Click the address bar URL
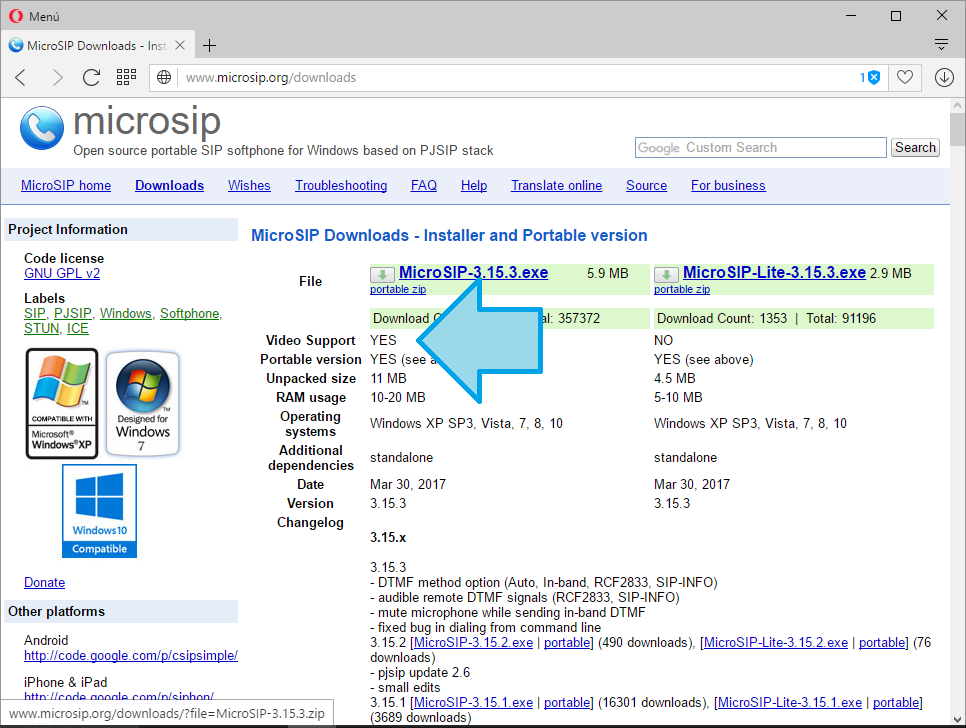966x728 pixels. 271,78
